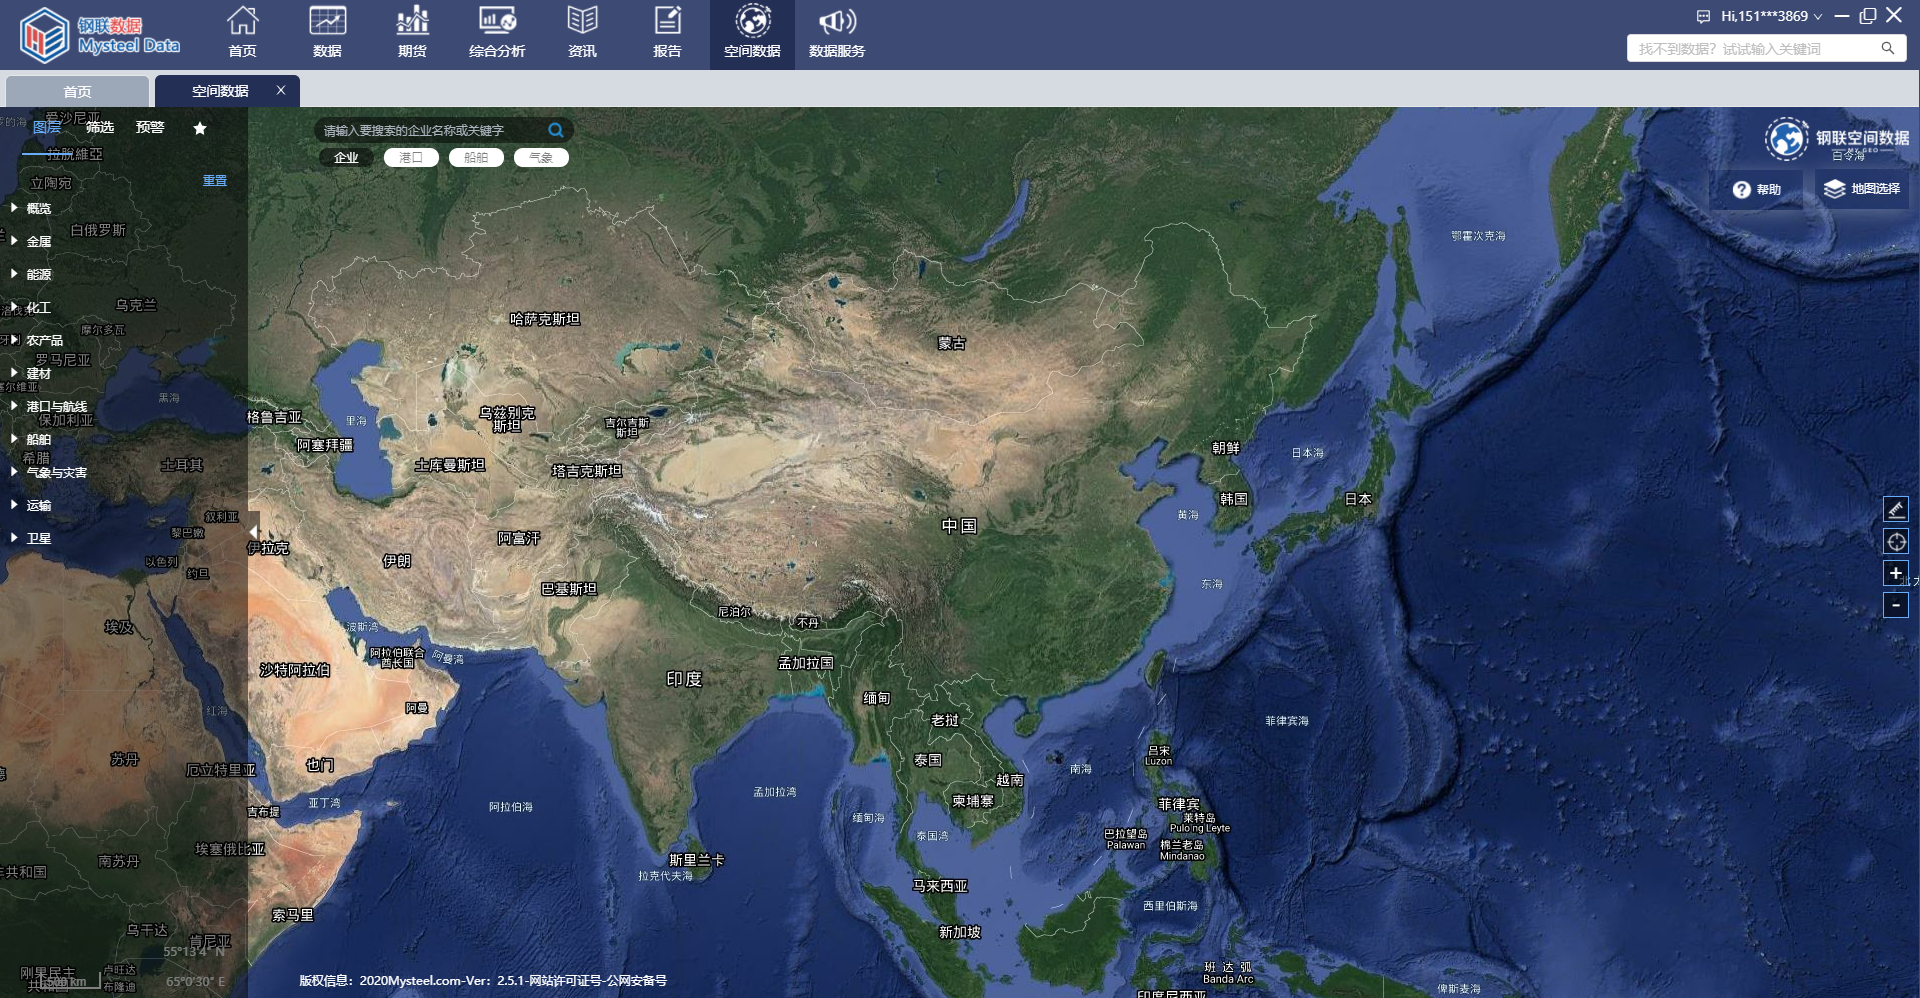Expand the 气象与灾害 layer group
Image resolution: width=1920 pixels, height=998 pixels.
[14, 472]
